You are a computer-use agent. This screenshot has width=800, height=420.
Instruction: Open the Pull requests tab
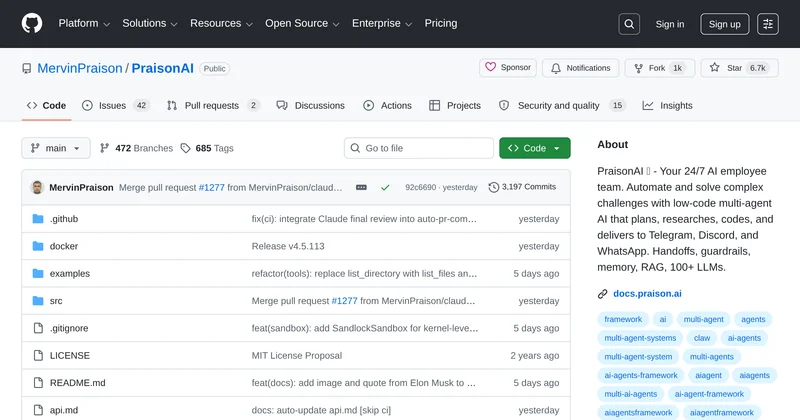(x=212, y=105)
